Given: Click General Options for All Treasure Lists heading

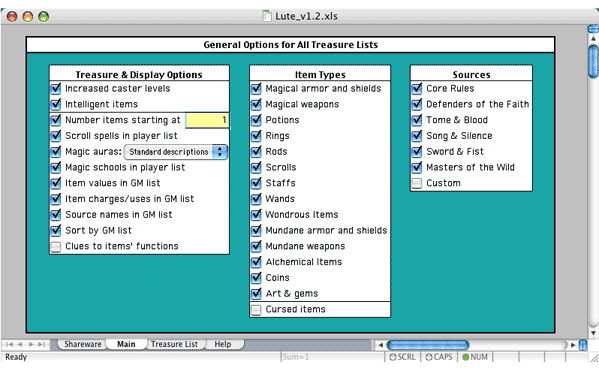Looking at the screenshot, I should pos(290,45).
